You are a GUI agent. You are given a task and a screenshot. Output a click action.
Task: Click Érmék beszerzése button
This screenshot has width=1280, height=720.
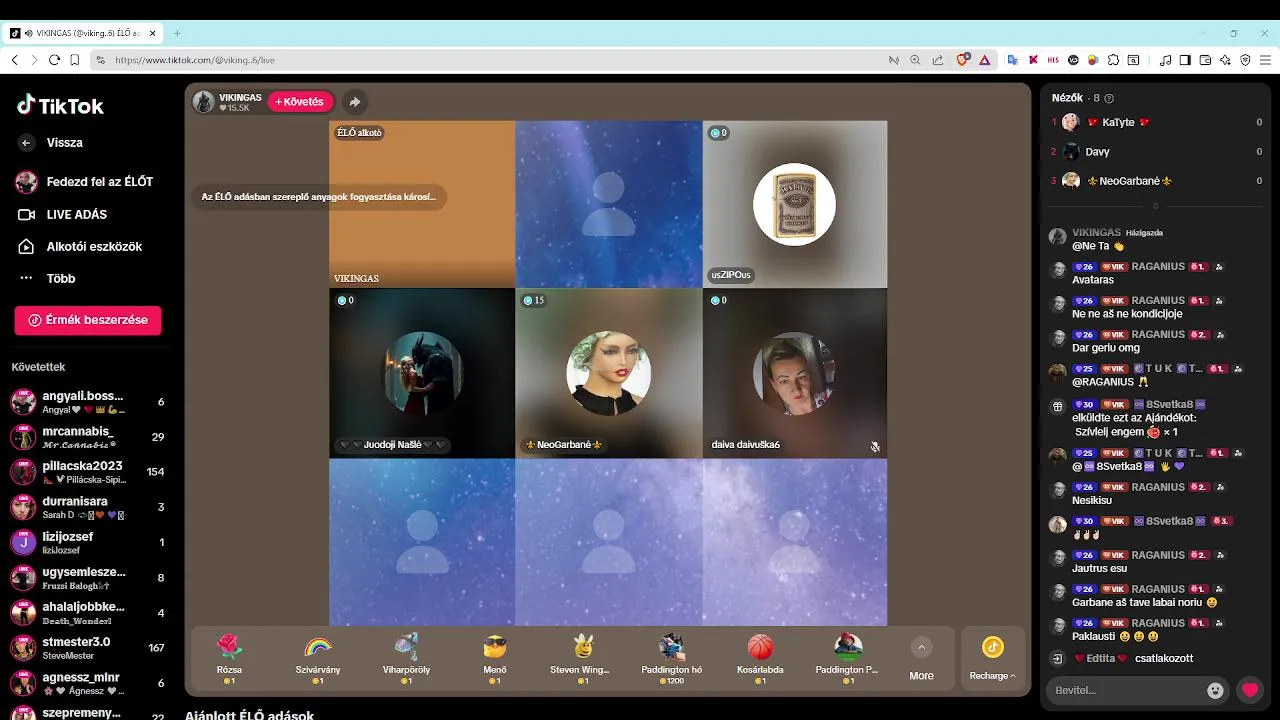tap(88, 320)
